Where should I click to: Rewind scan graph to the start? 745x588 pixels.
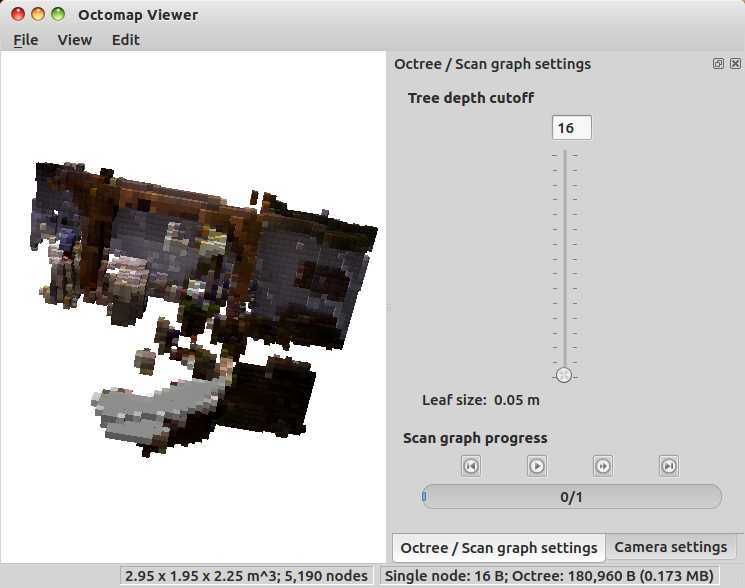471,466
